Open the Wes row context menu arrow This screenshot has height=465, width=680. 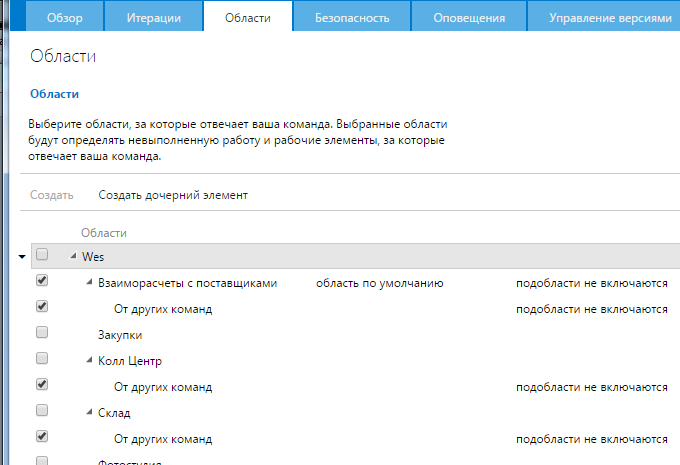click(22, 257)
